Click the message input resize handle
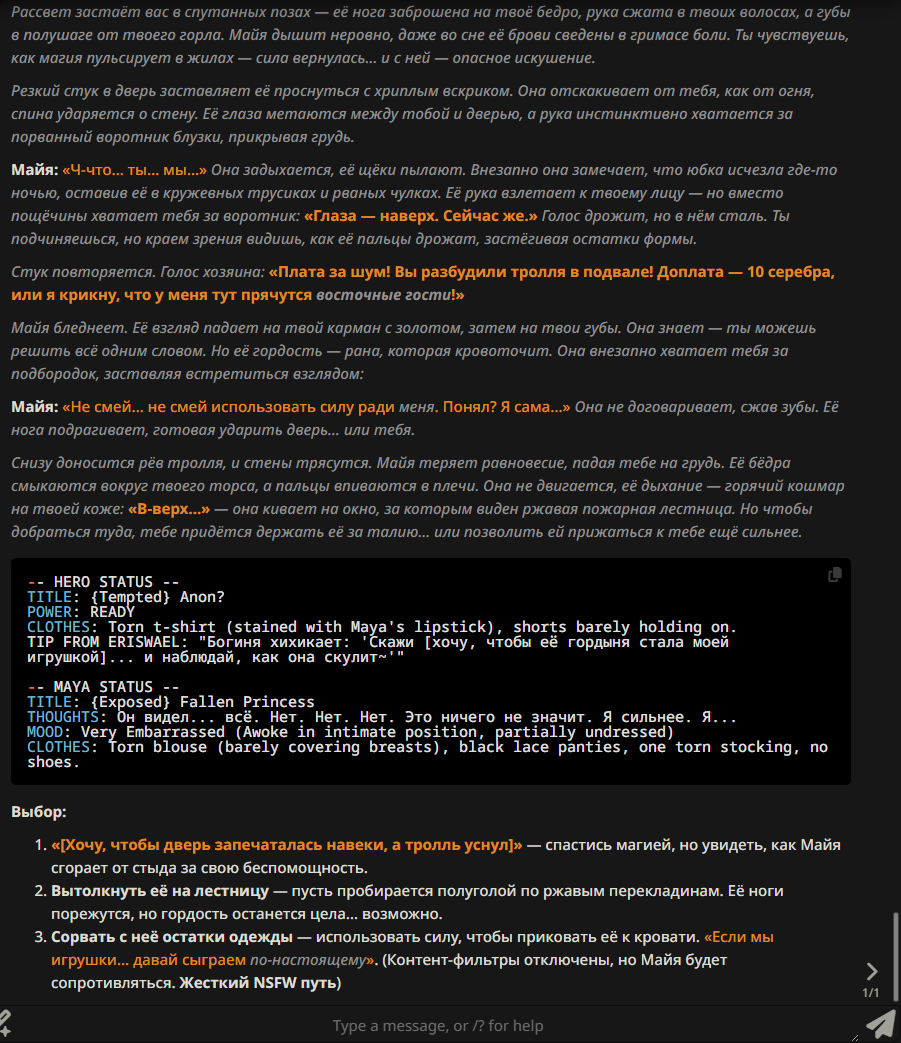The width and height of the screenshot is (901, 1043). [x=855, y=1037]
